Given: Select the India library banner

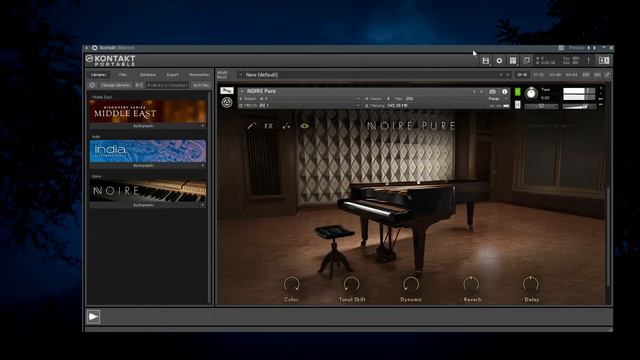Looking at the screenshot, I should [148, 151].
